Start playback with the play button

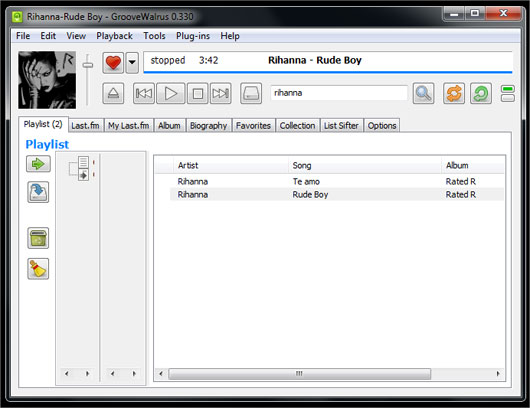171,93
